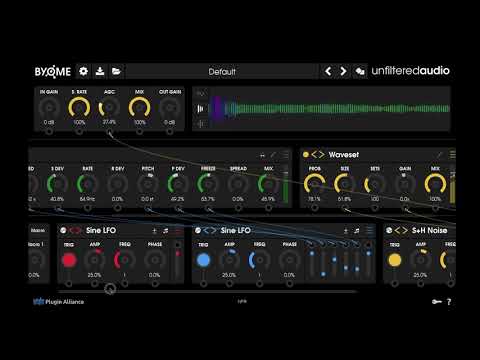
Task: Click the Waveset MIX knob
Action: click(x=435, y=184)
